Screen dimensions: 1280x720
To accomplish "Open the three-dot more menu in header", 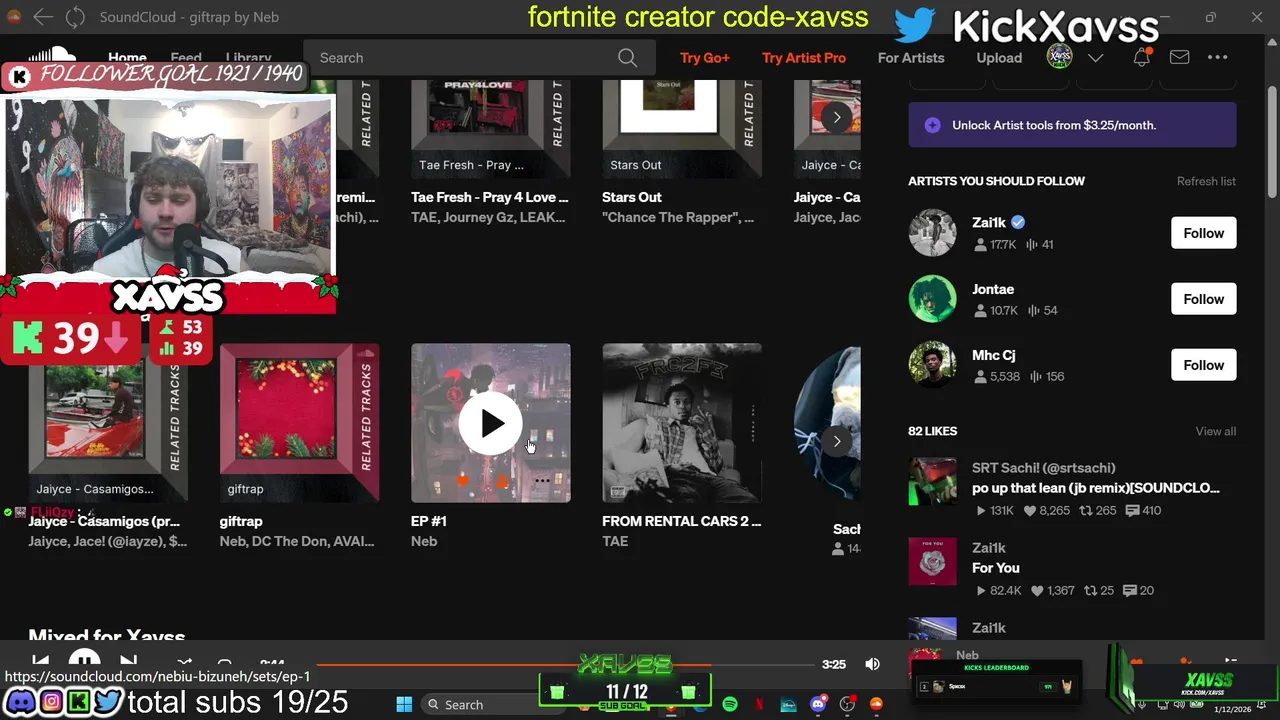I will tap(1217, 57).
